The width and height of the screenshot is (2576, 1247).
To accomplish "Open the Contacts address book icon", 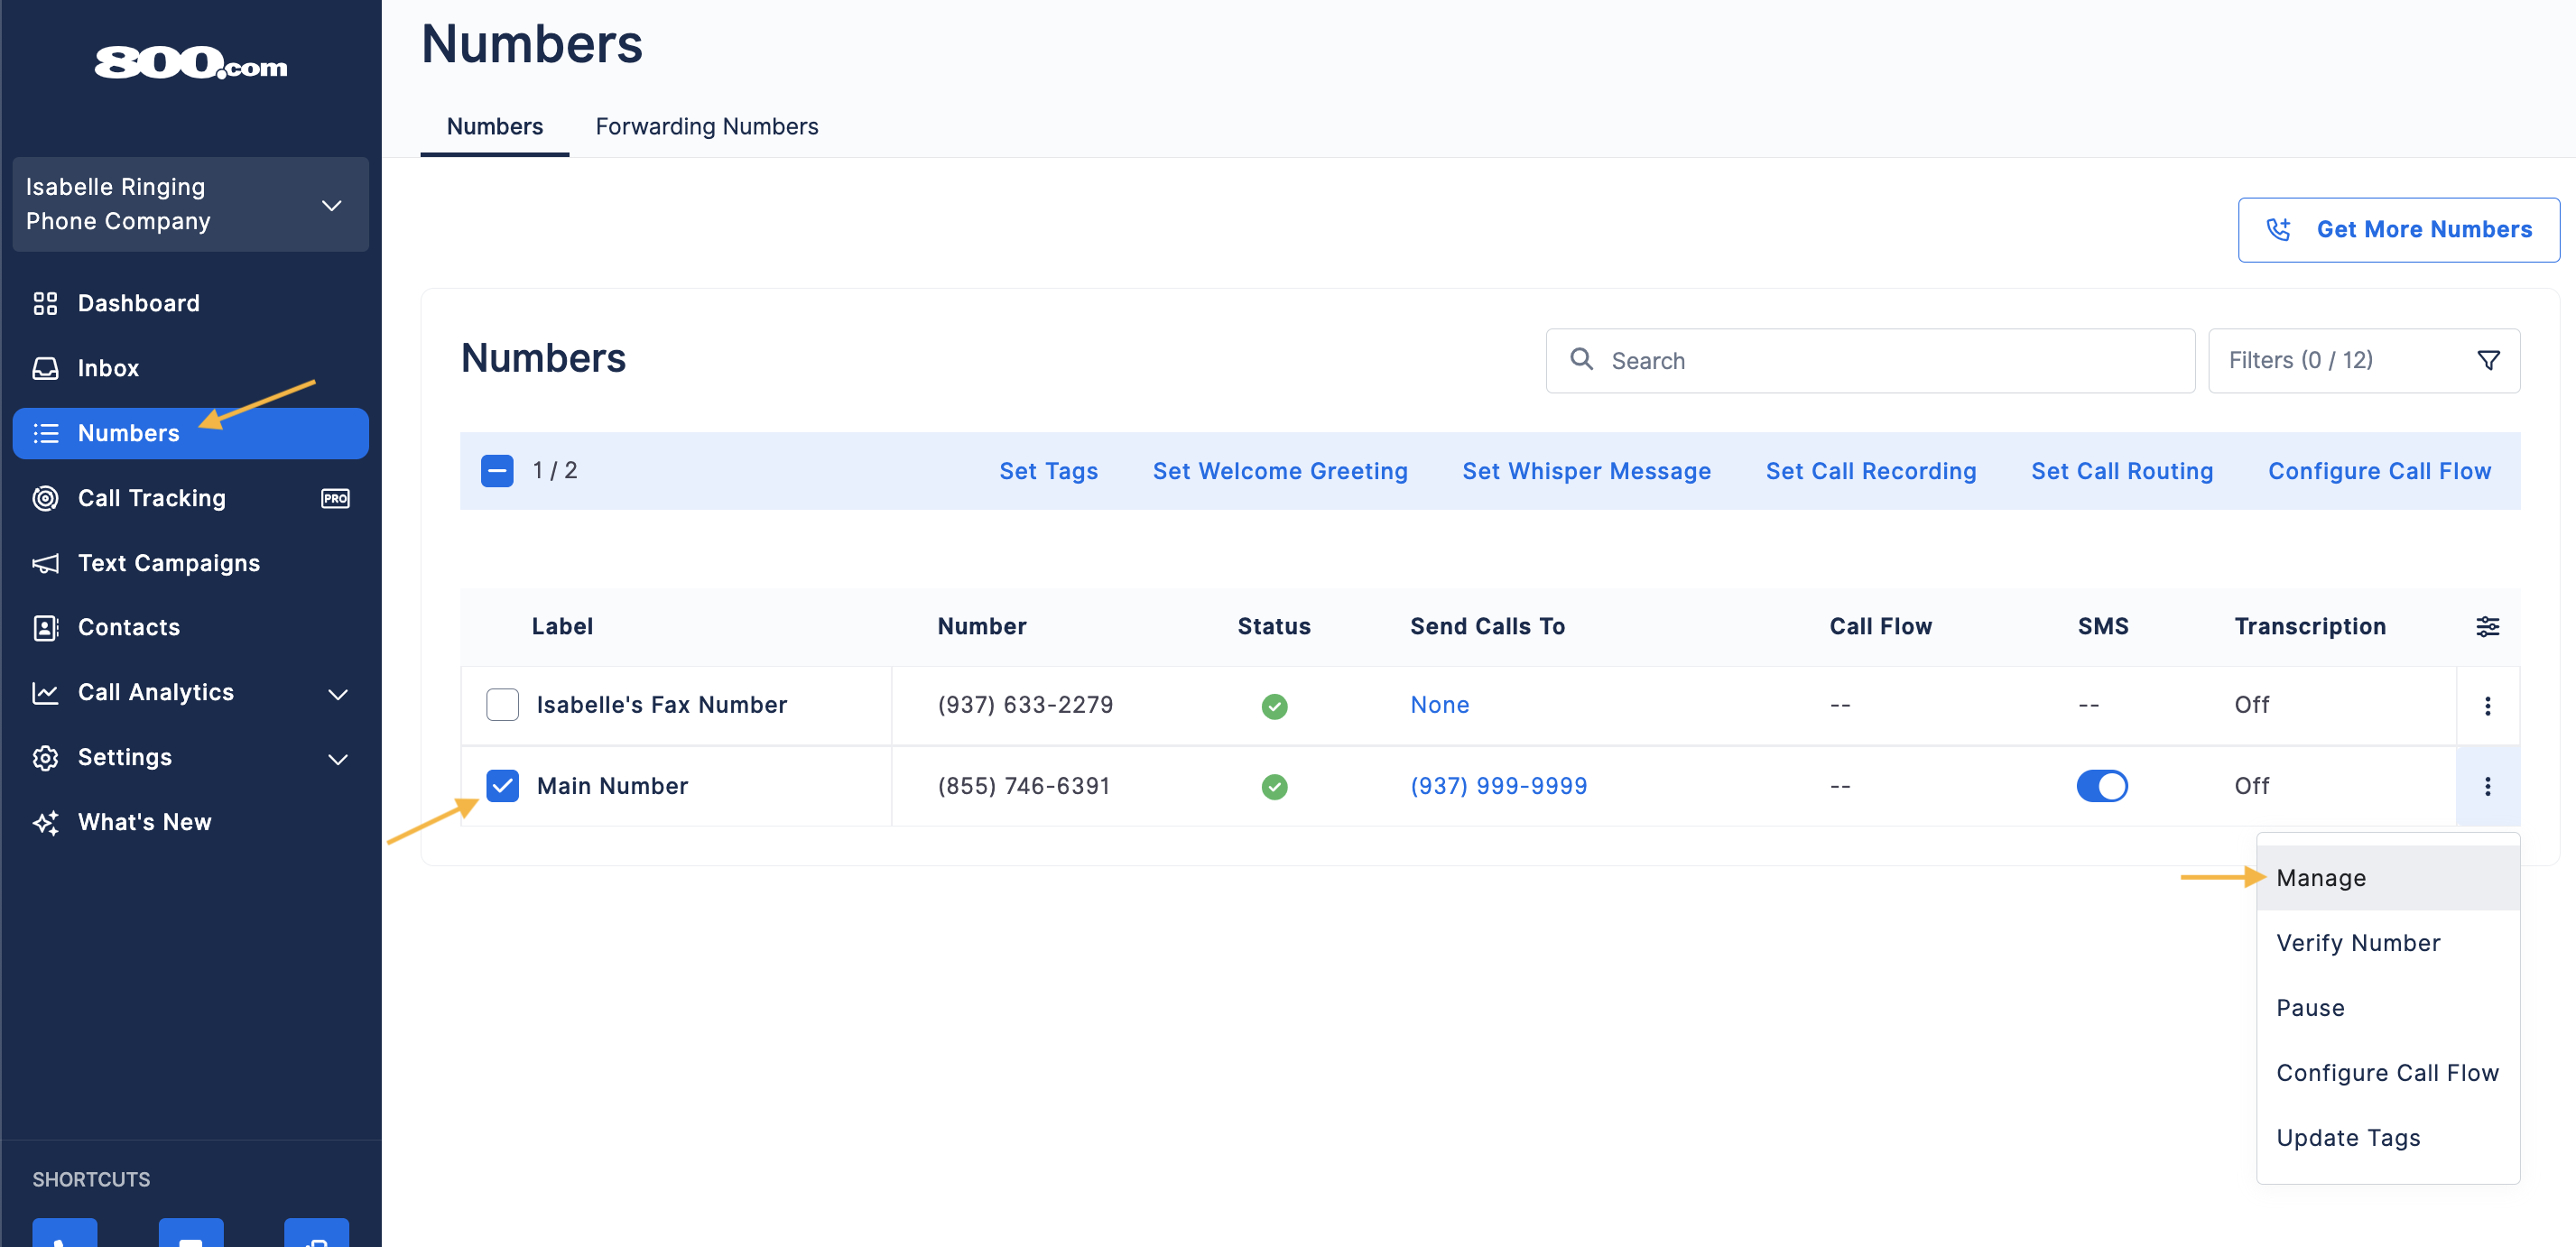I will pos(45,627).
